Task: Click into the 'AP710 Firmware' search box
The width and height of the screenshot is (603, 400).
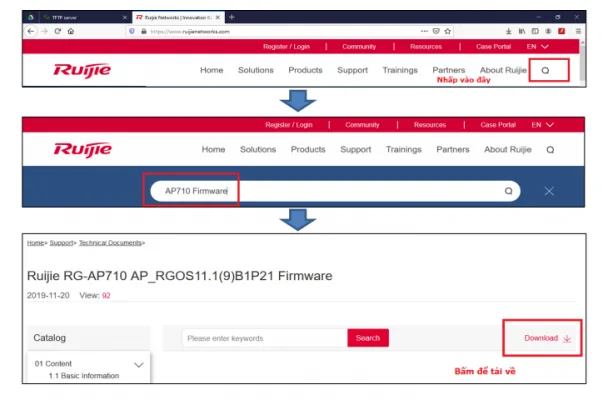Action: click(335, 191)
